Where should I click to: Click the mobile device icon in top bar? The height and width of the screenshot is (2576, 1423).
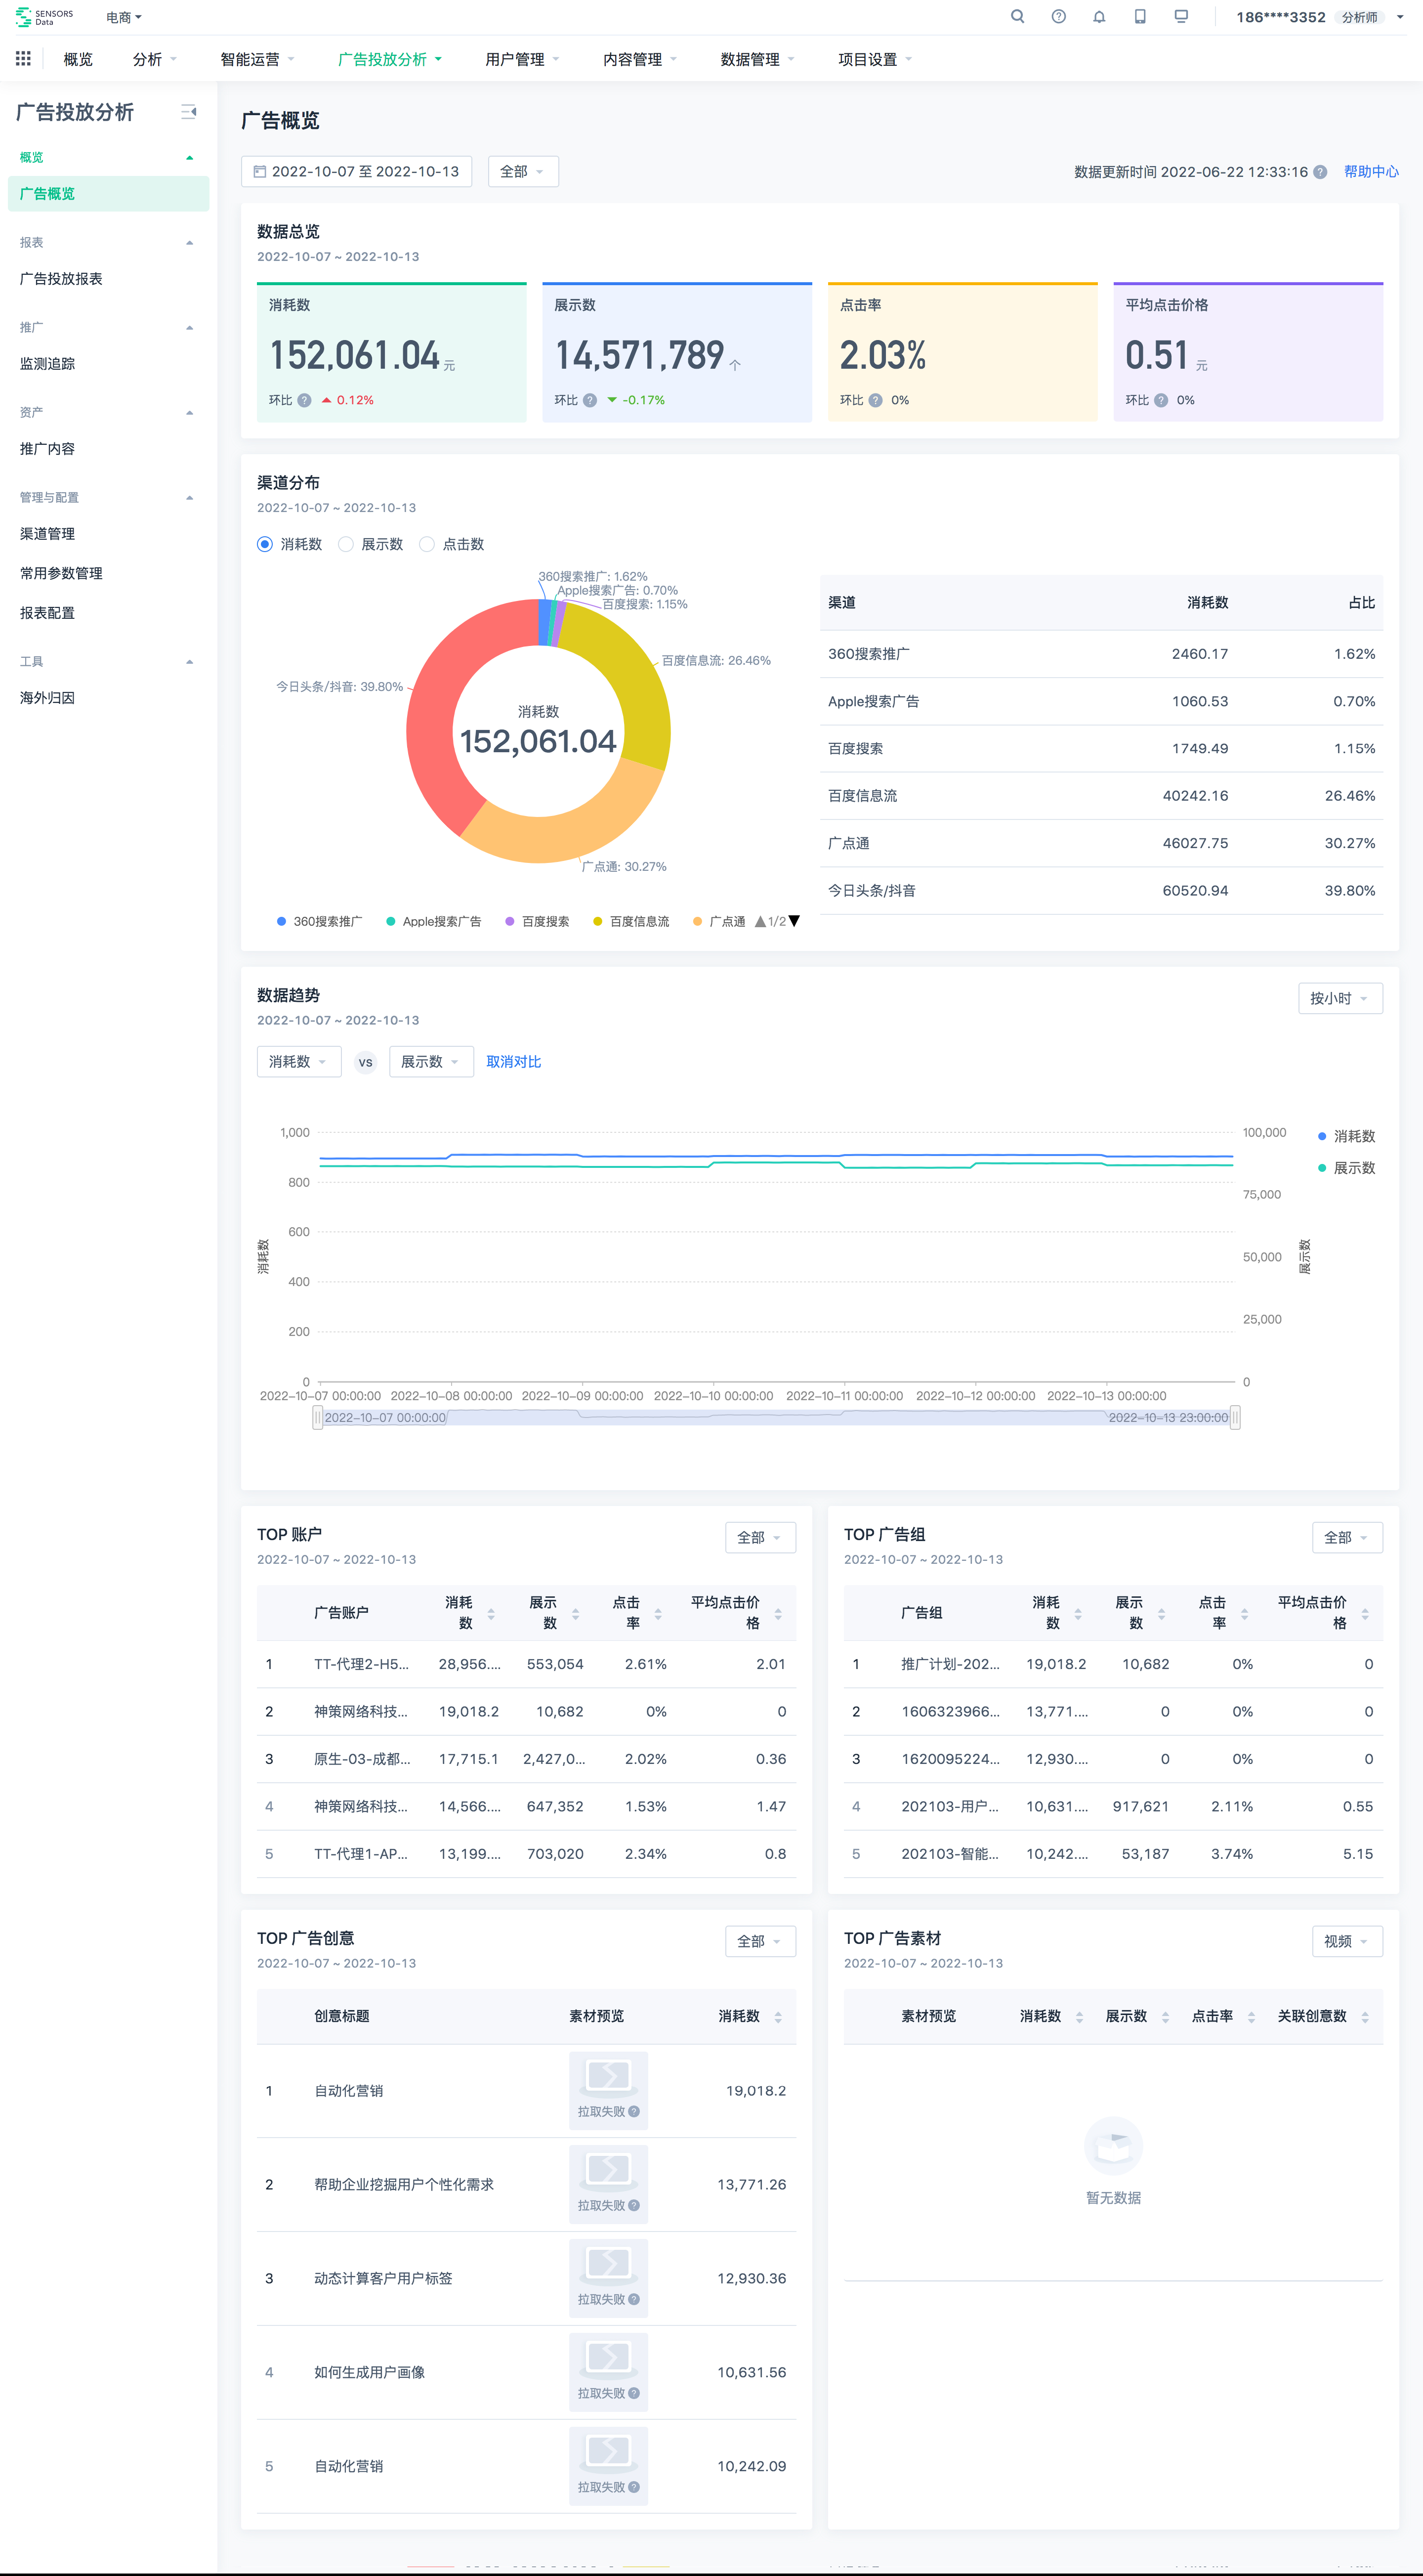1140,17
